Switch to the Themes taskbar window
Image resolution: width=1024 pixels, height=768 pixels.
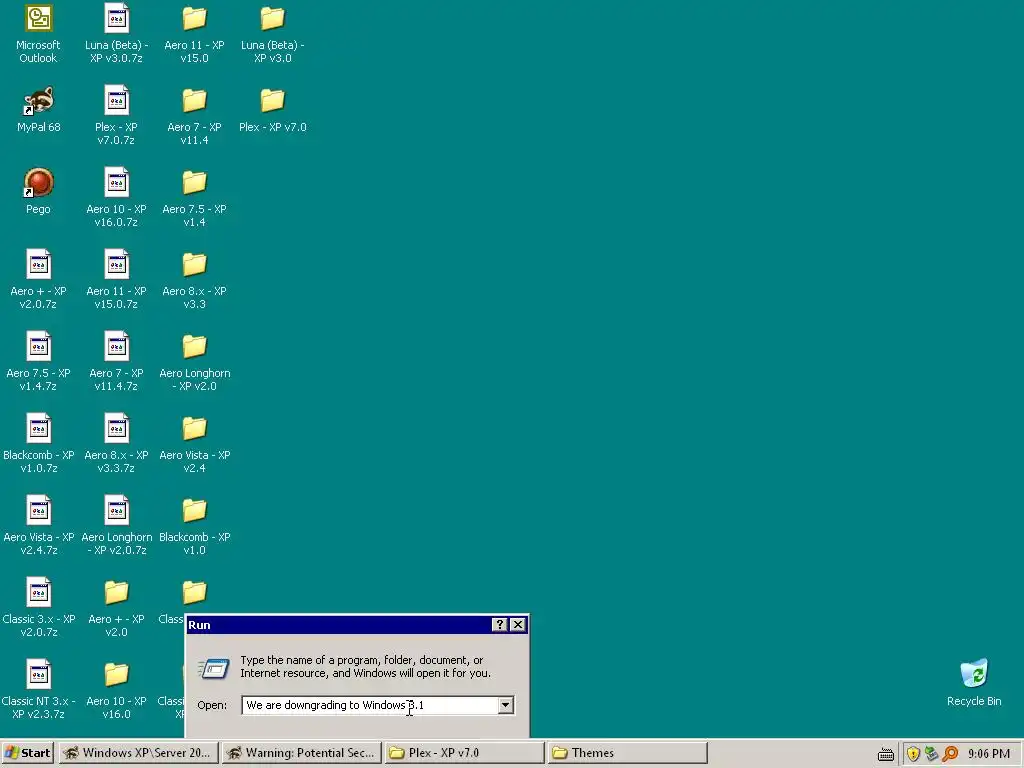click(628, 753)
